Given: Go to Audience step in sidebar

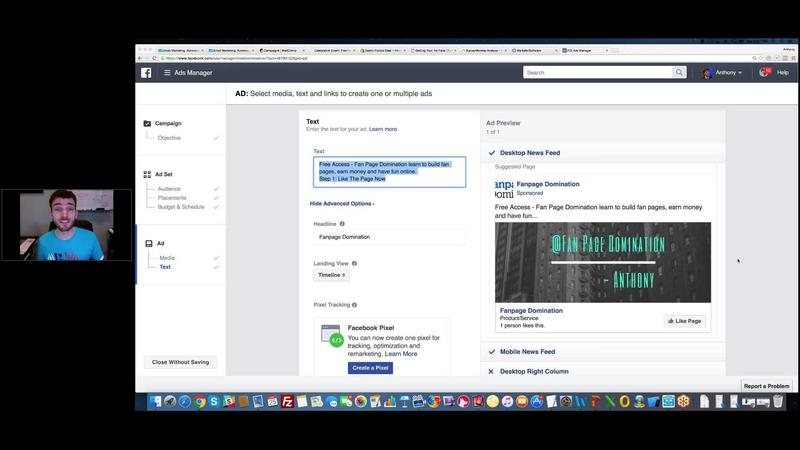Looking at the screenshot, I should [169, 189].
